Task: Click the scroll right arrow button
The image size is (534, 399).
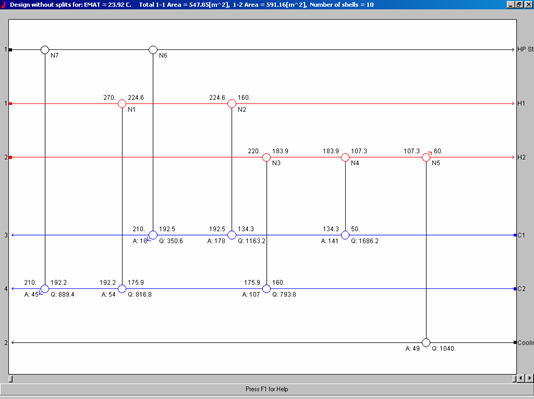Action: 530,378
